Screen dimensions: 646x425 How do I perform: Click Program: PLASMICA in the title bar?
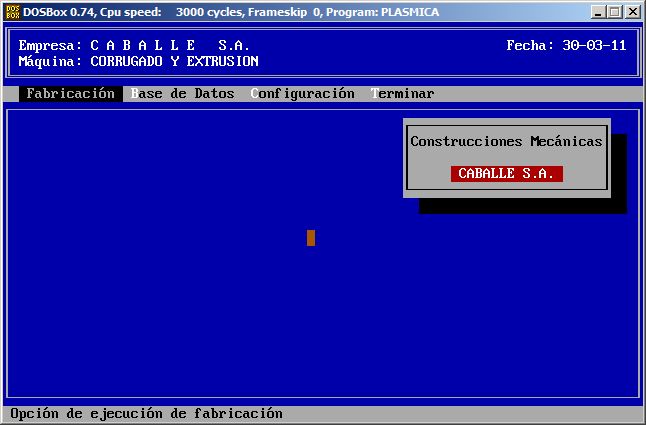pos(382,12)
